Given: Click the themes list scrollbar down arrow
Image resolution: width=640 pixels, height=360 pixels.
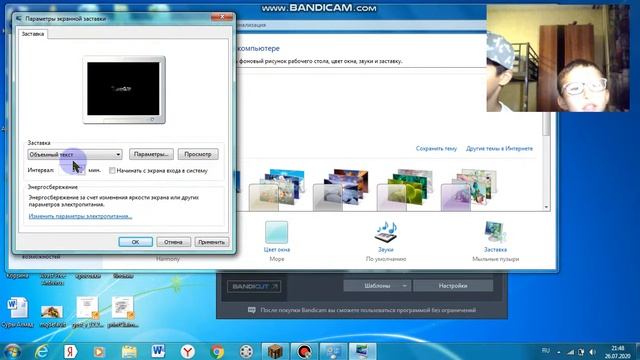Looking at the screenshot, I should click(546, 207).
